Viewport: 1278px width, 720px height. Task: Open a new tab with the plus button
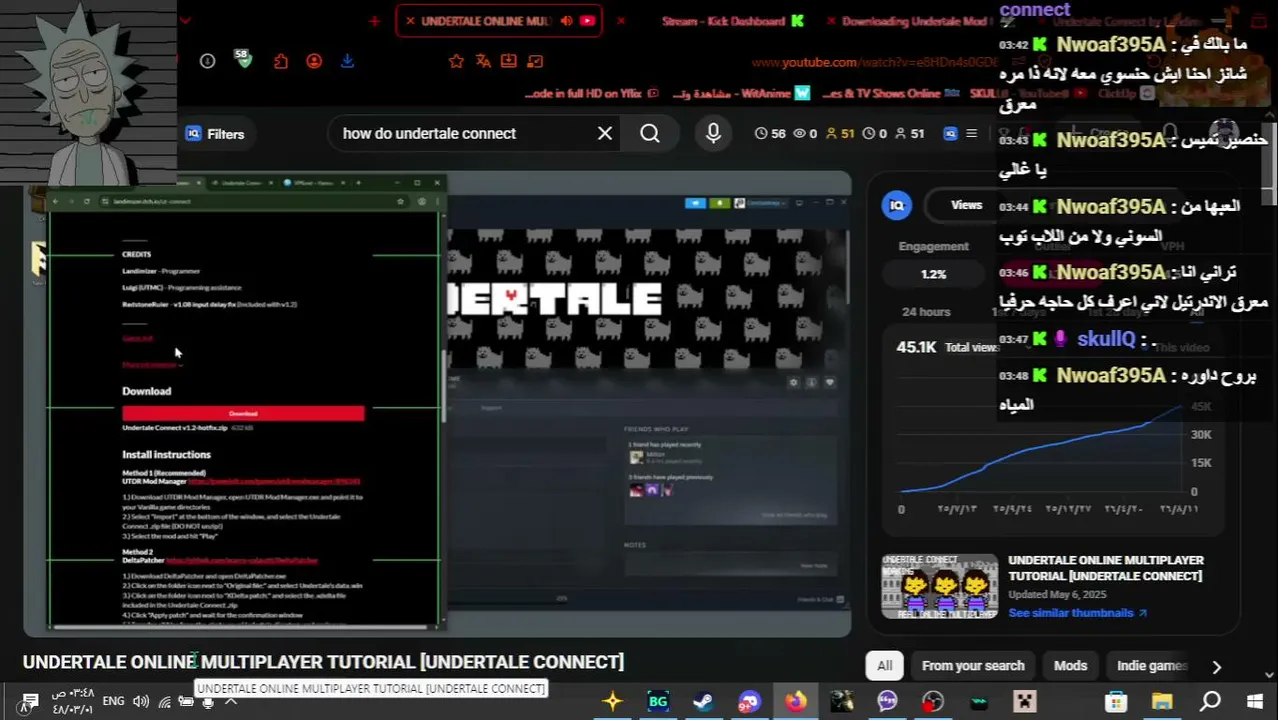click(x=374, y=21)
